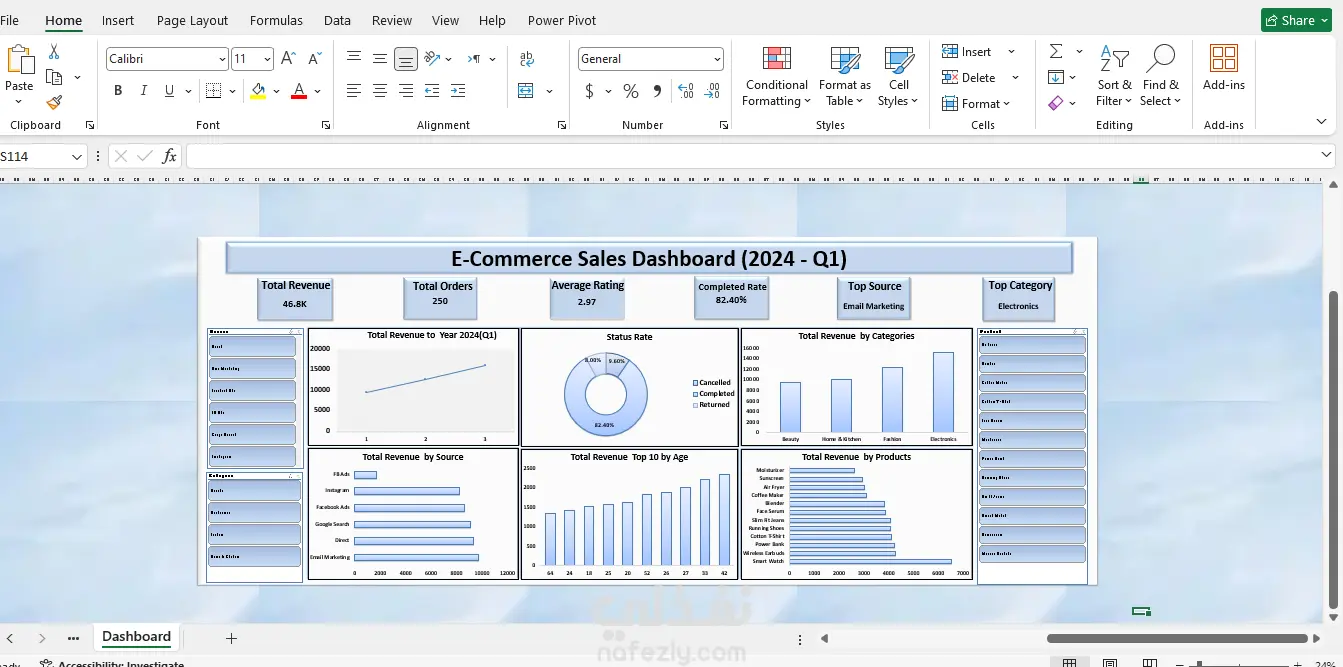Toggle Top Align
This screenshot has height=667, width=1343.
pyautogui.click(x=354, y=59)
